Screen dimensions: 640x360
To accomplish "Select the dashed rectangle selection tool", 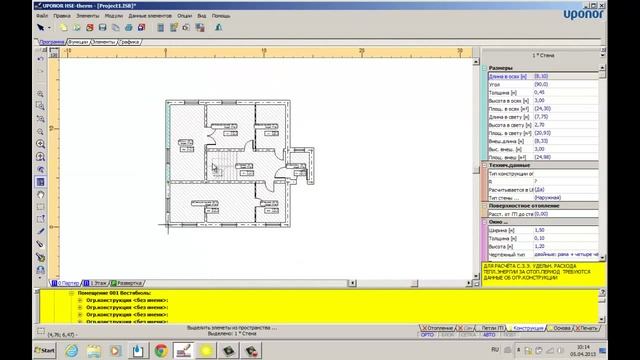I will (40, 207).
